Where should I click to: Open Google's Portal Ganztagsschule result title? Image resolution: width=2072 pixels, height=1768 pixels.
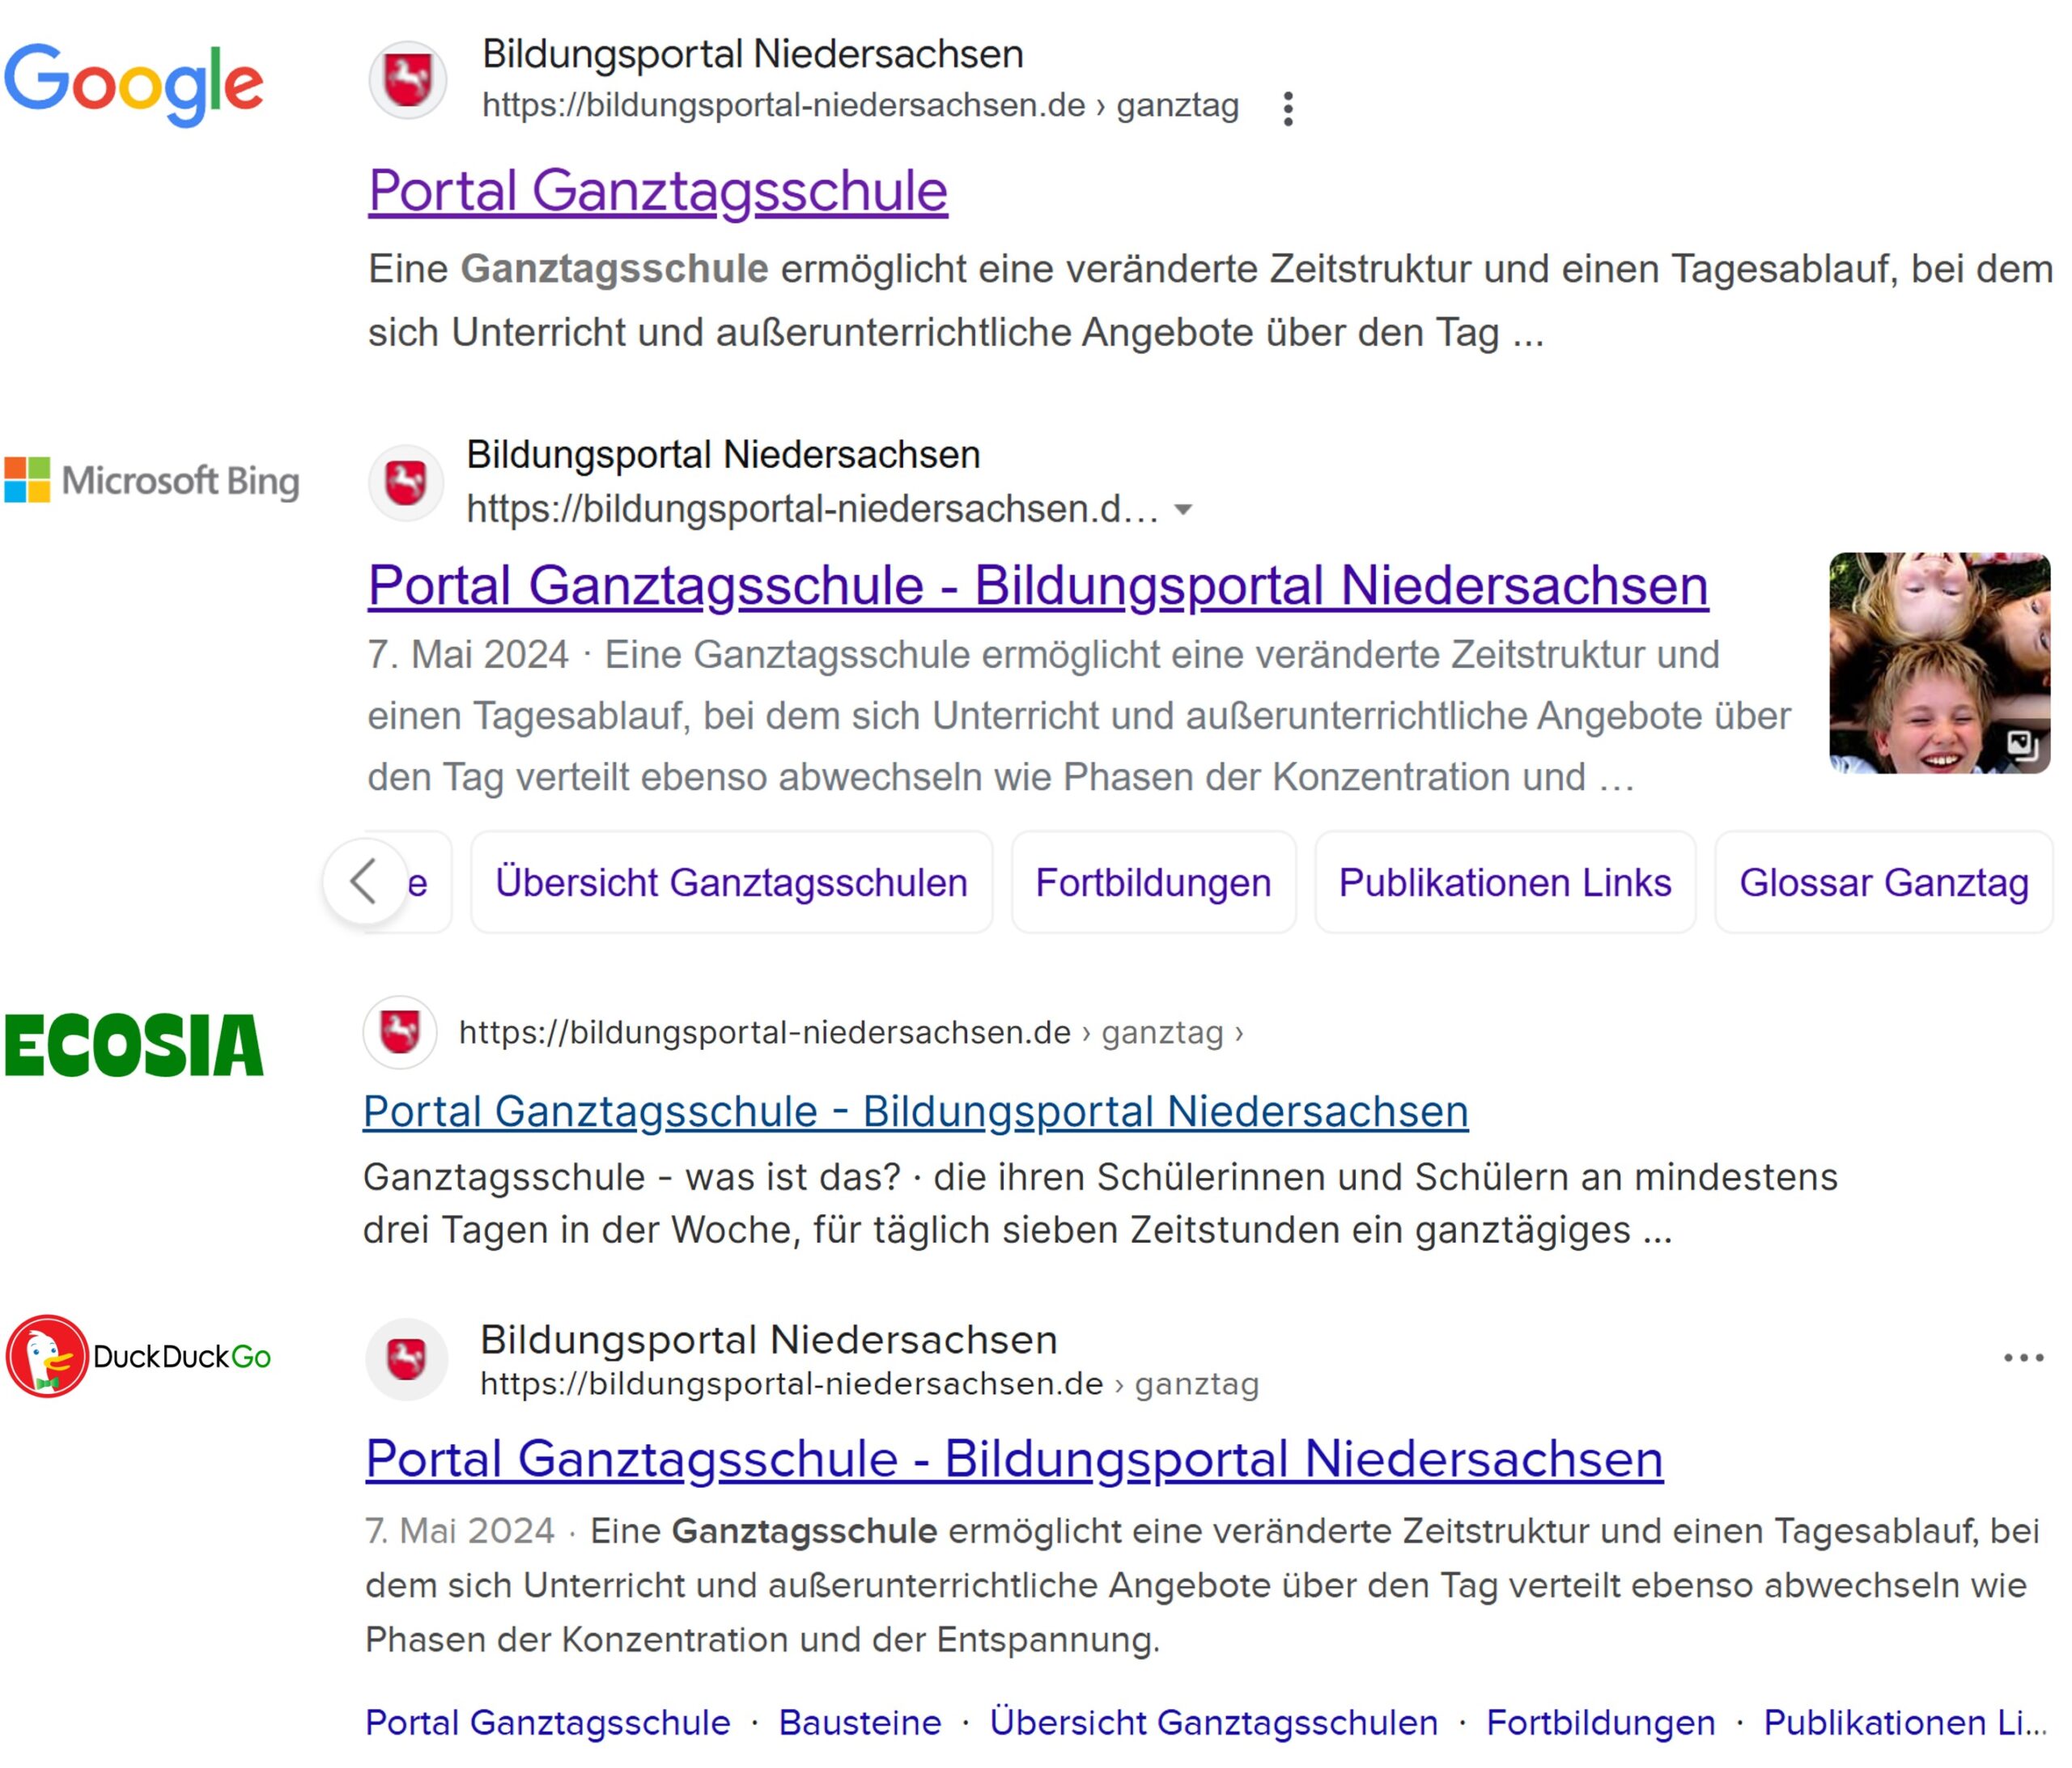(658, 190)
